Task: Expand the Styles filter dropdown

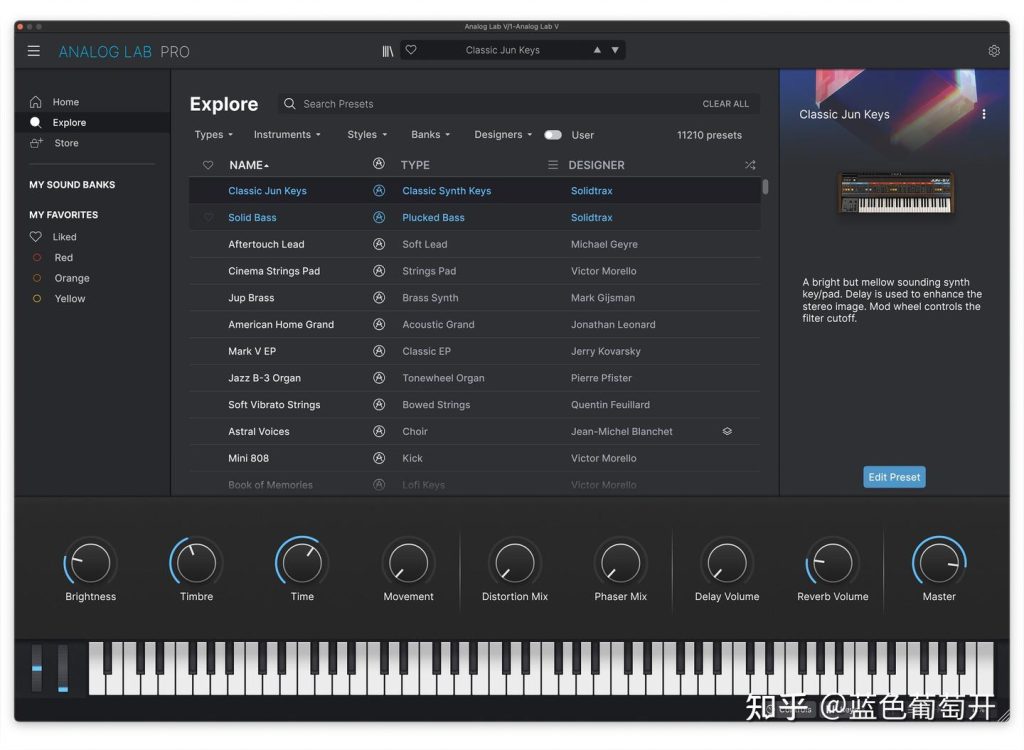Action: pyautogui.click(x=367, y=135)
